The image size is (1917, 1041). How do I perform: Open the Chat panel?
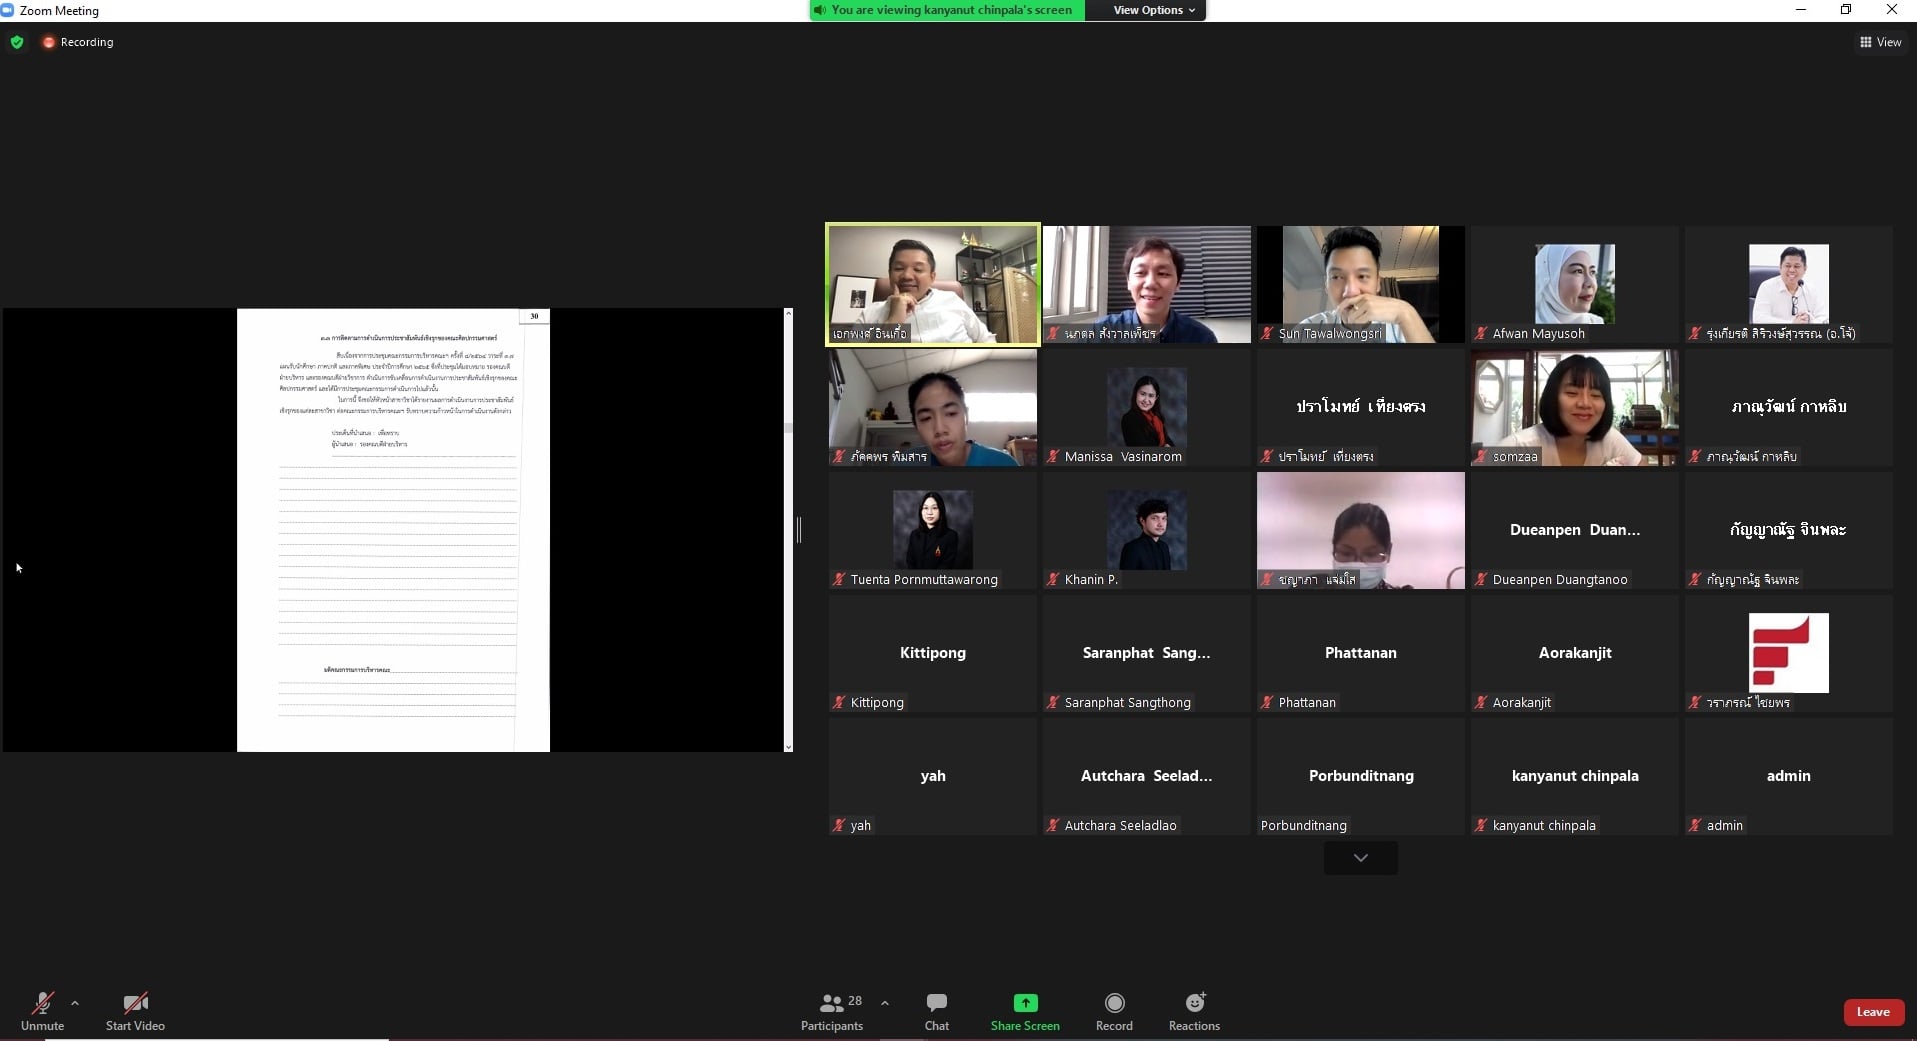click(936, 1003)
